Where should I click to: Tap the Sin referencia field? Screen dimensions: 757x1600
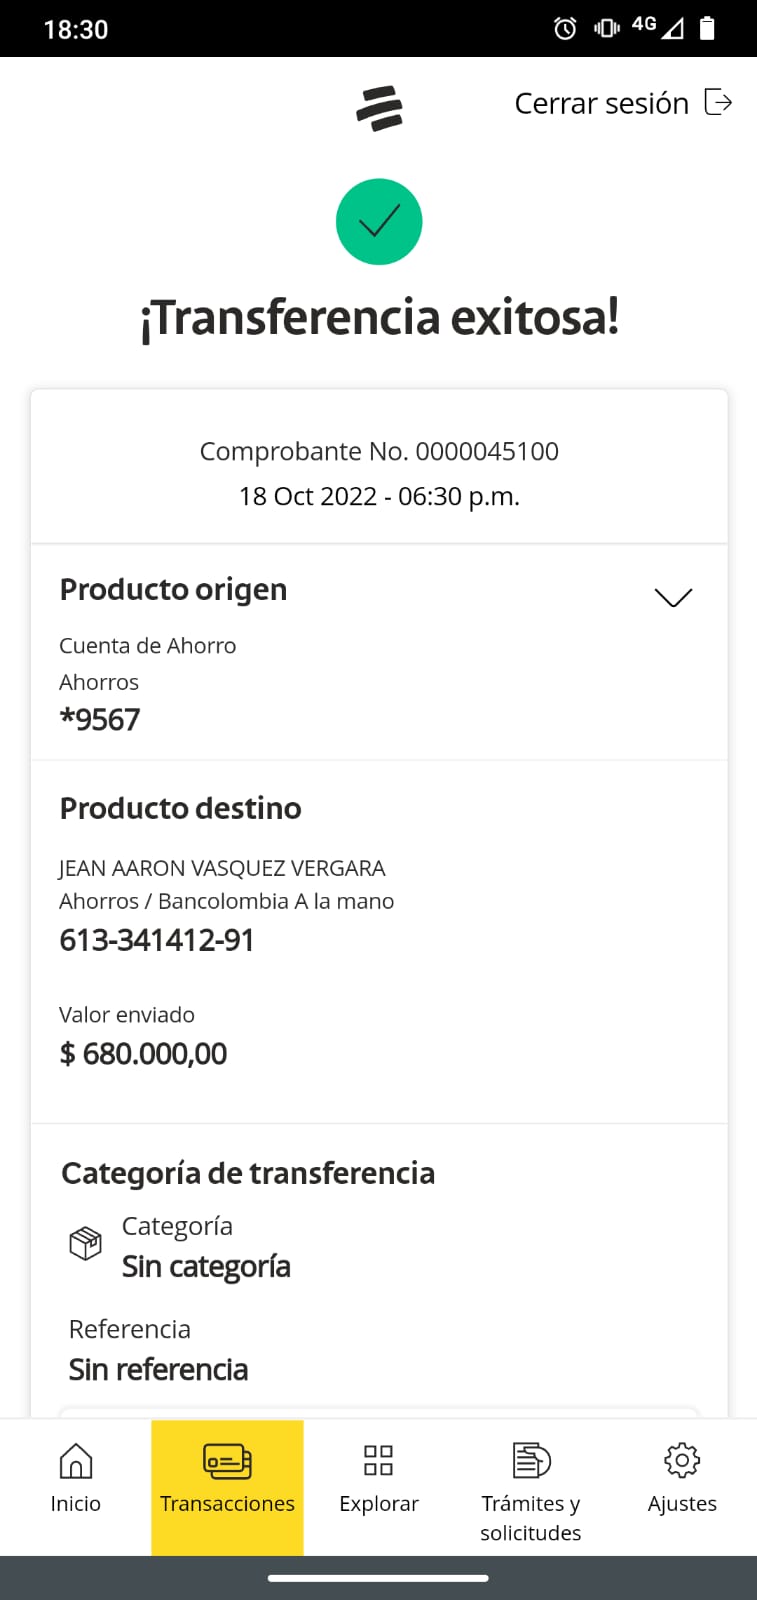point(158,1370)
